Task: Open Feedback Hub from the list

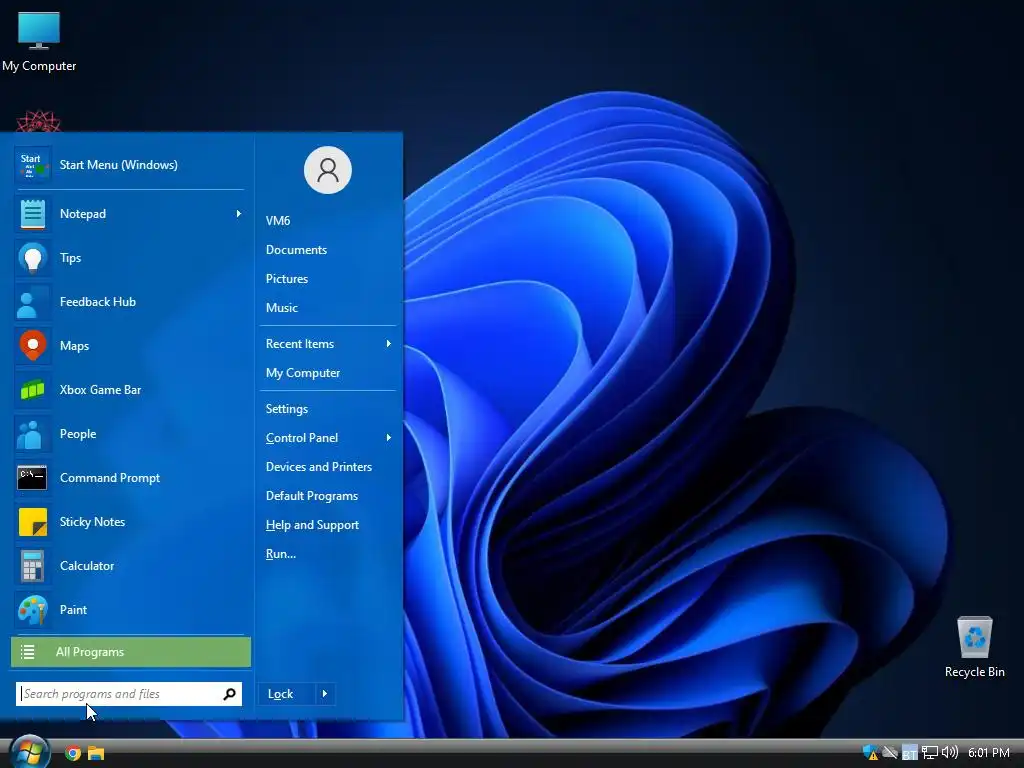Action: (x=131, y=302)
